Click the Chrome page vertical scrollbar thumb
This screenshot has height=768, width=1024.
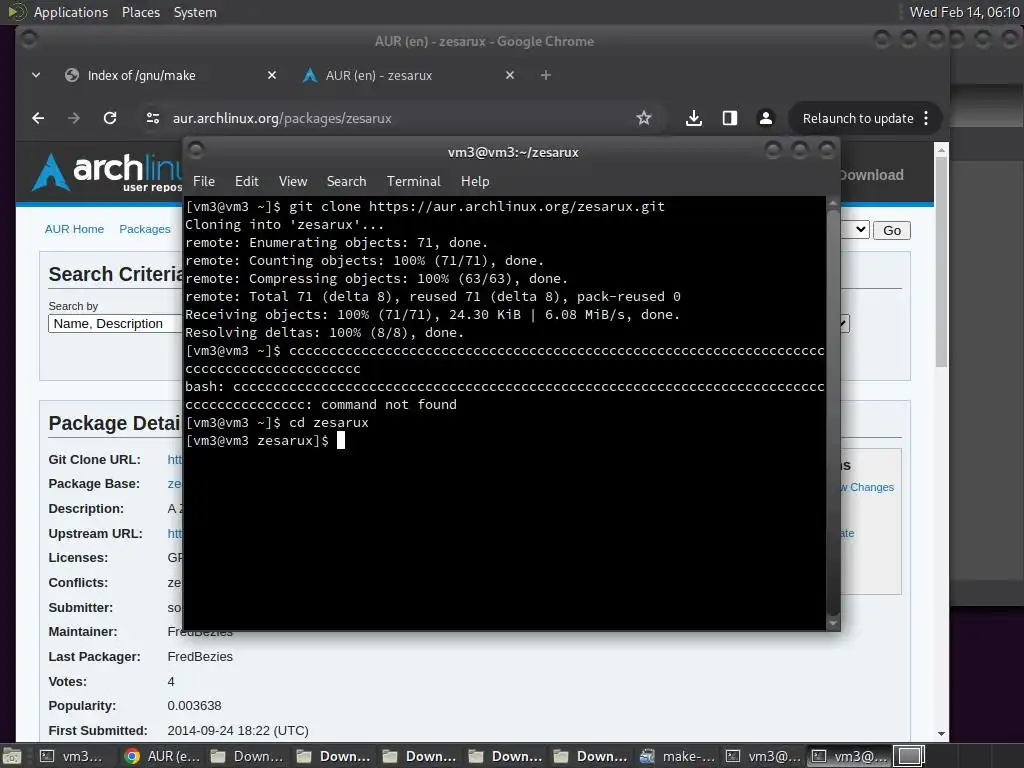[941, 261]
